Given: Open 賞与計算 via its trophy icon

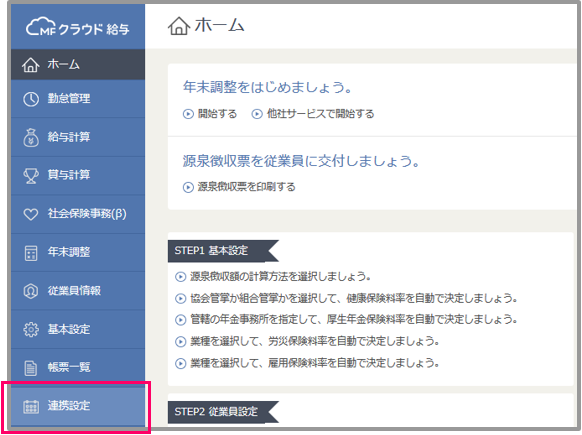Looking at the screenshot, I should pyautogui.click(x=31, y=176).
